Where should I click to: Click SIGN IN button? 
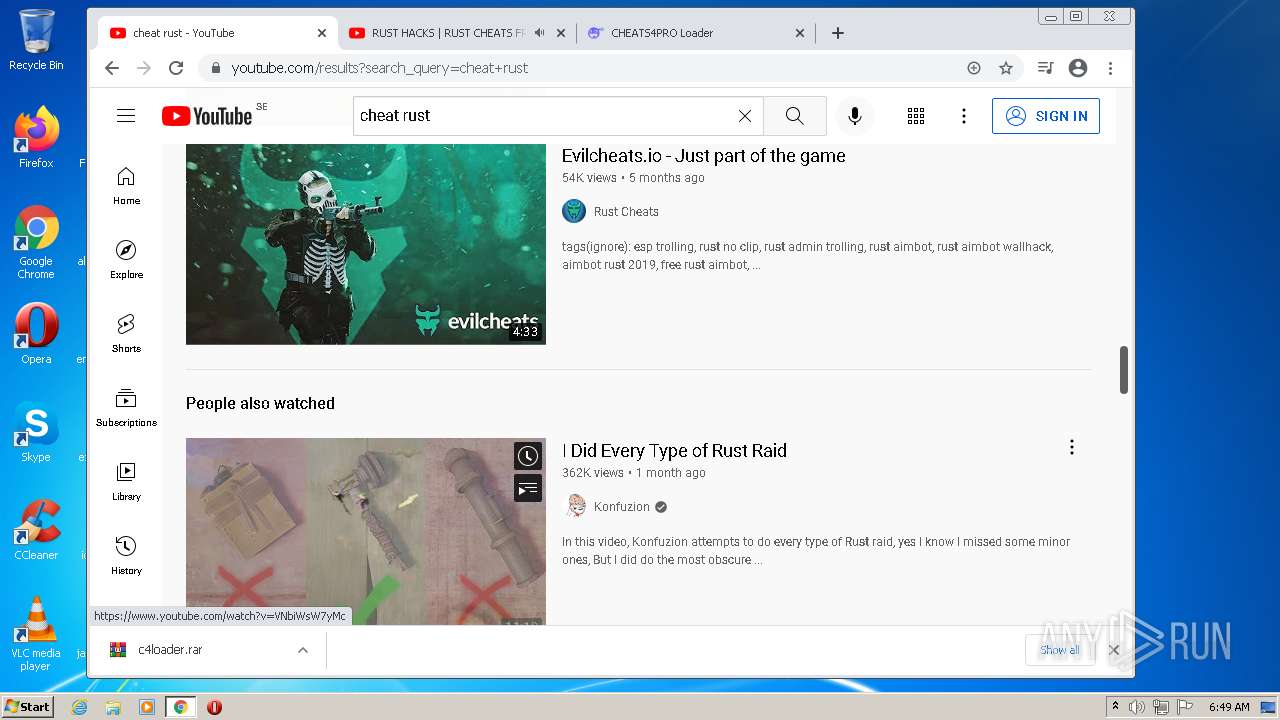(x=1046, y=116)
